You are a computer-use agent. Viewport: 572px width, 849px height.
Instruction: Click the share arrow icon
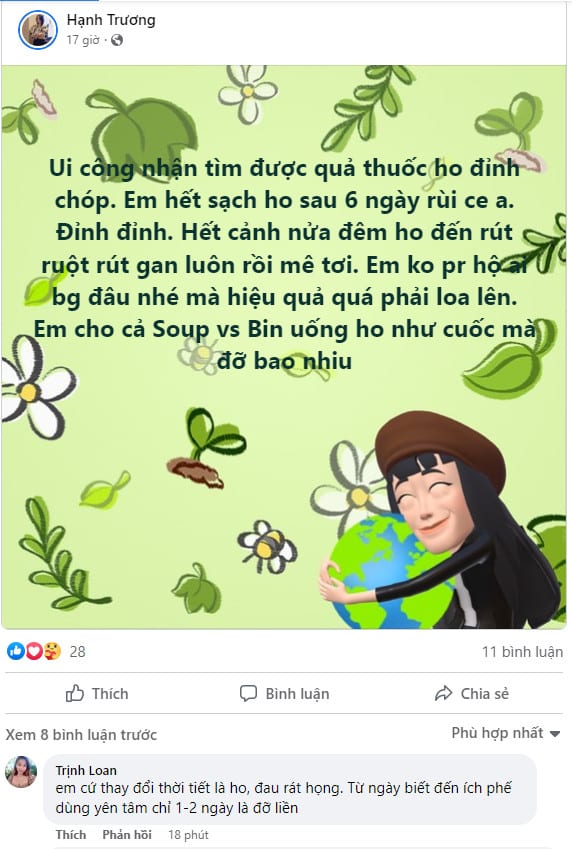tap(444, 694)
